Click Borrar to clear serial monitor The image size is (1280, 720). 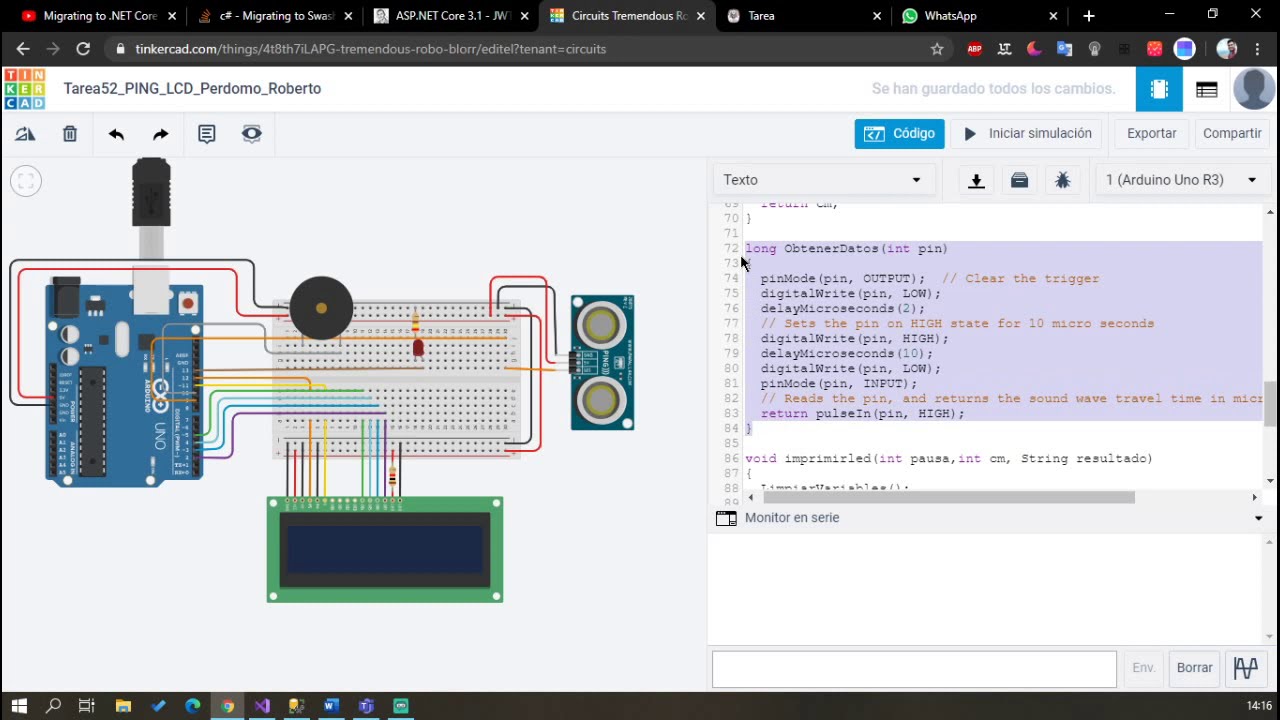[1194, 668]
